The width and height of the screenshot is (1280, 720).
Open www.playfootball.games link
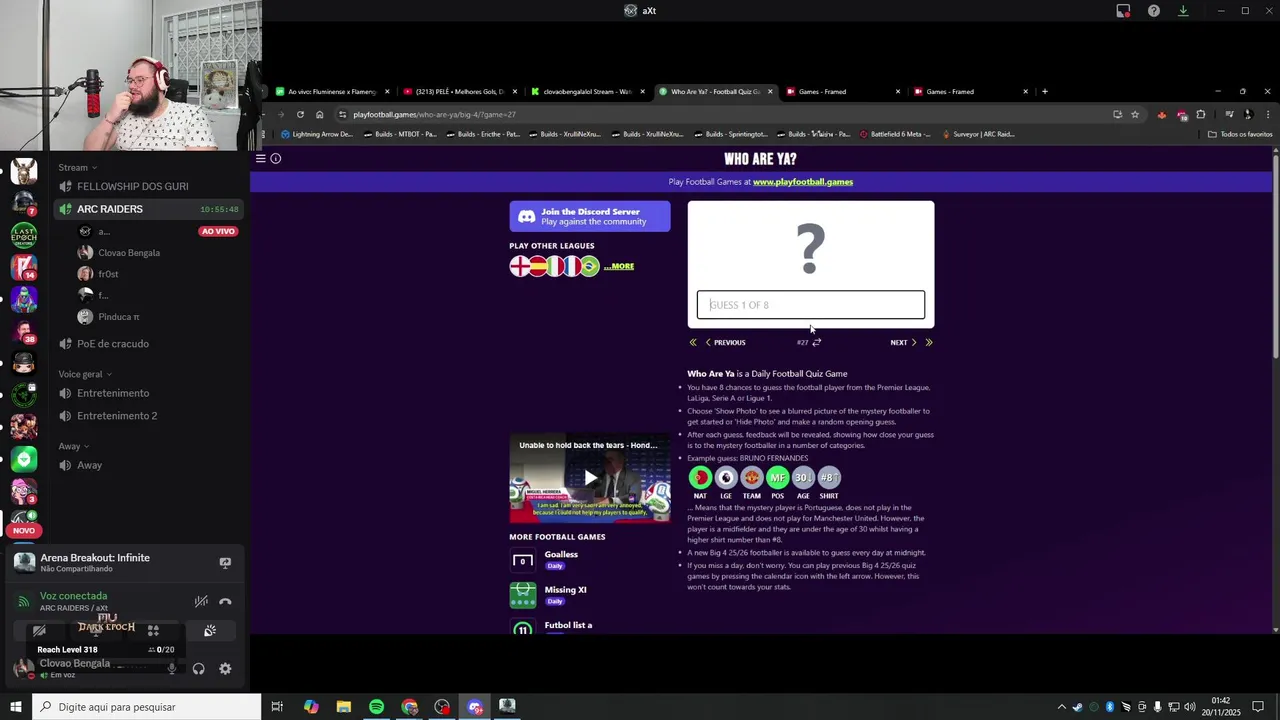click(x=803, y=182)
